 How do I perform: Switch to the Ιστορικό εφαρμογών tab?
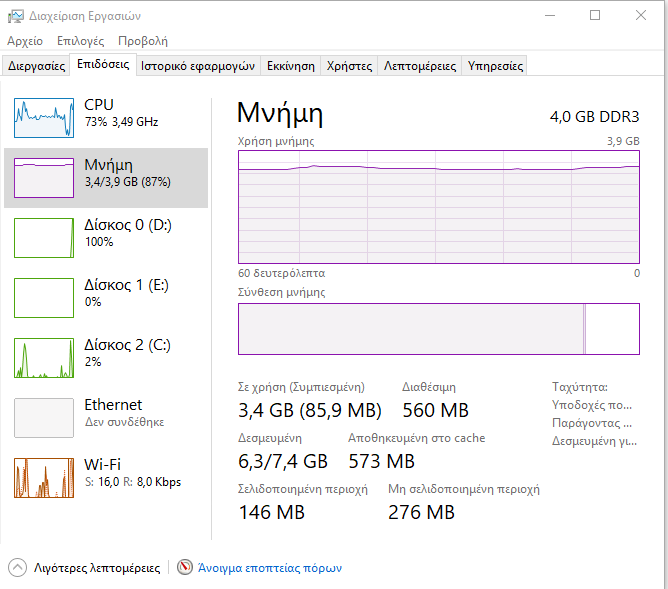point(198,66)
